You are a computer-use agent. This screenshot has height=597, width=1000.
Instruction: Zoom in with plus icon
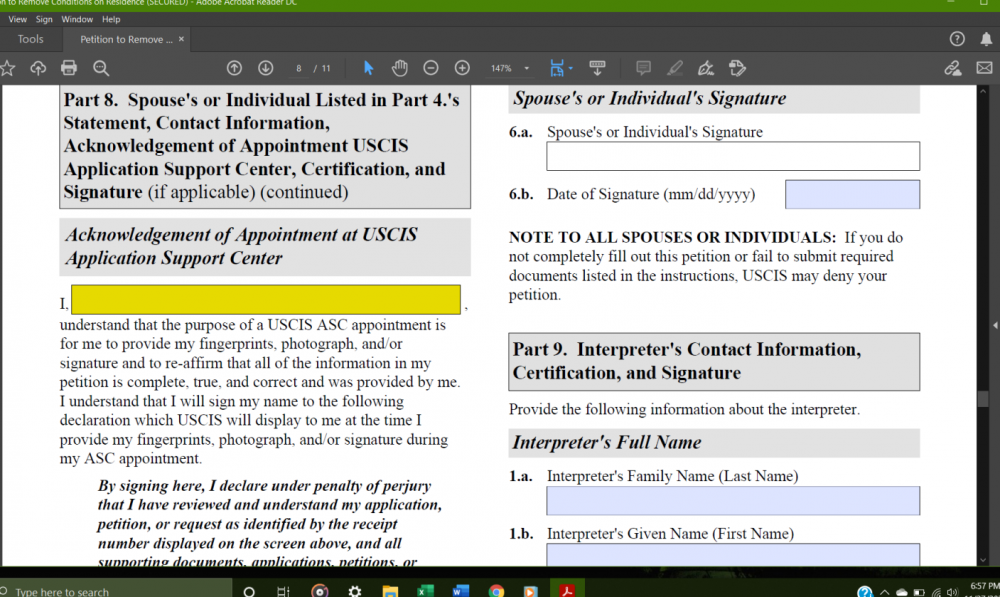(x=462, y=68)
